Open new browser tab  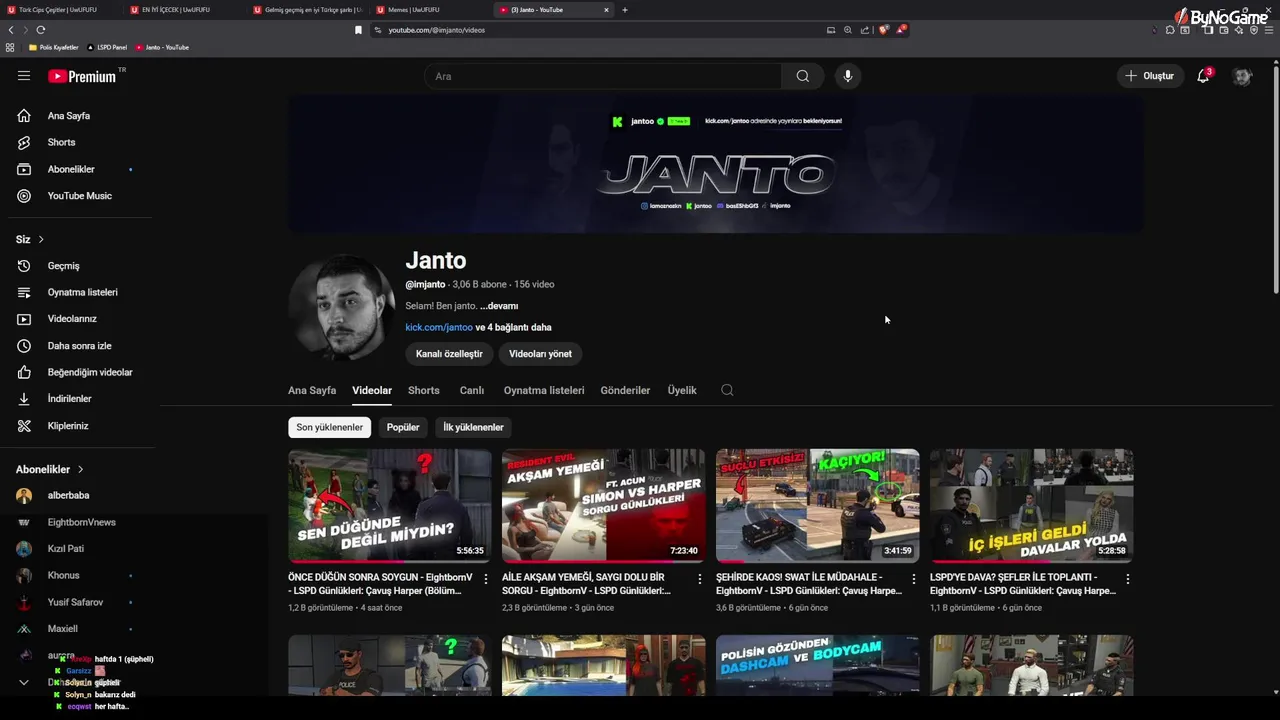625,10
